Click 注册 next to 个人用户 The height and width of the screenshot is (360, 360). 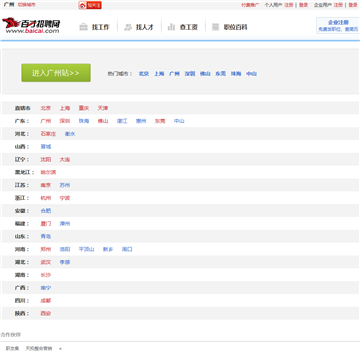(x=289, y=5)
